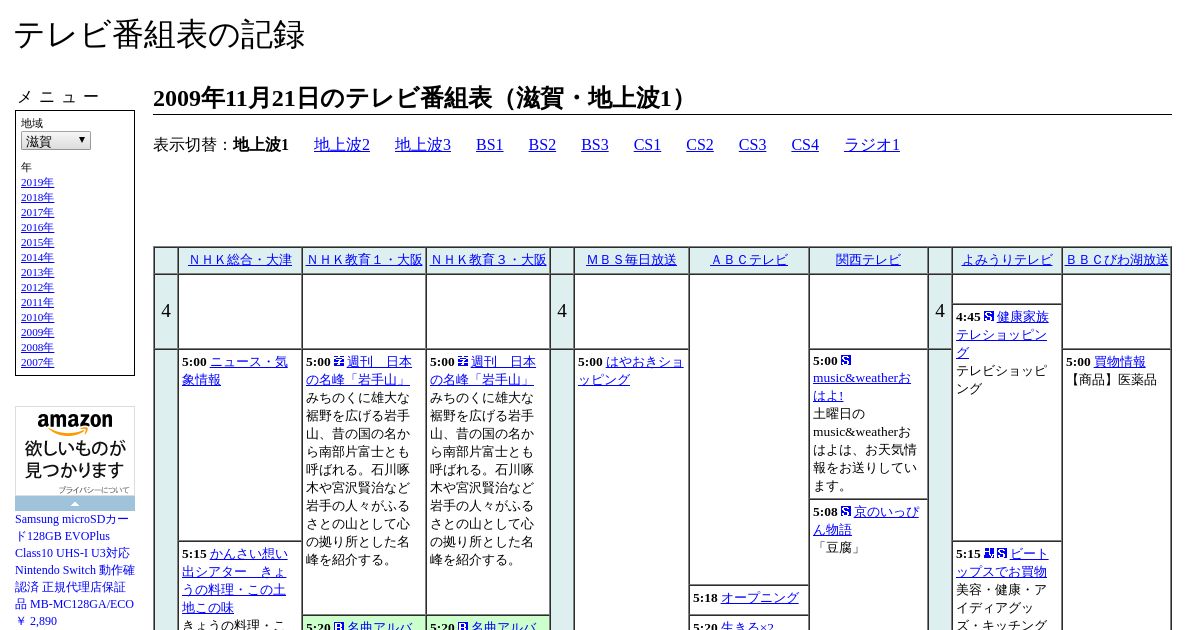Click the S icon beside music&weatherおはよ!
This screenshot has width=1200, height=630.
[x=846, y=360]
